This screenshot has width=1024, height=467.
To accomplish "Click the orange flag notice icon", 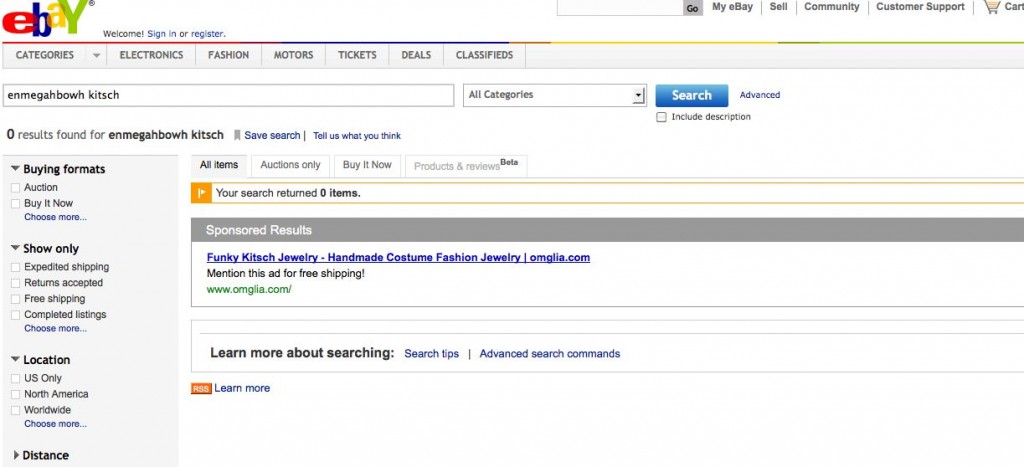I will coord(202,193).
